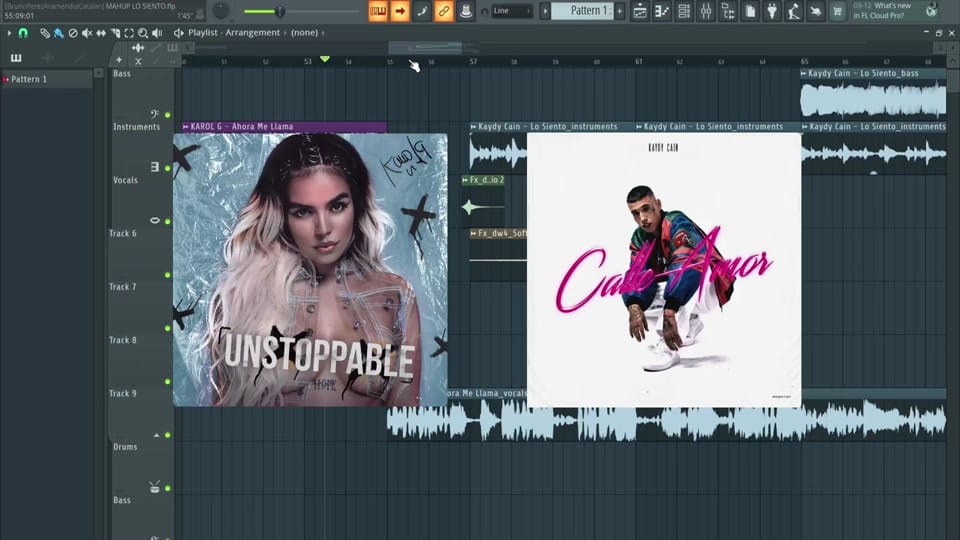Open the Mixer view icon
This screenshot has width=960, height=540.
[x=706, y=11]
